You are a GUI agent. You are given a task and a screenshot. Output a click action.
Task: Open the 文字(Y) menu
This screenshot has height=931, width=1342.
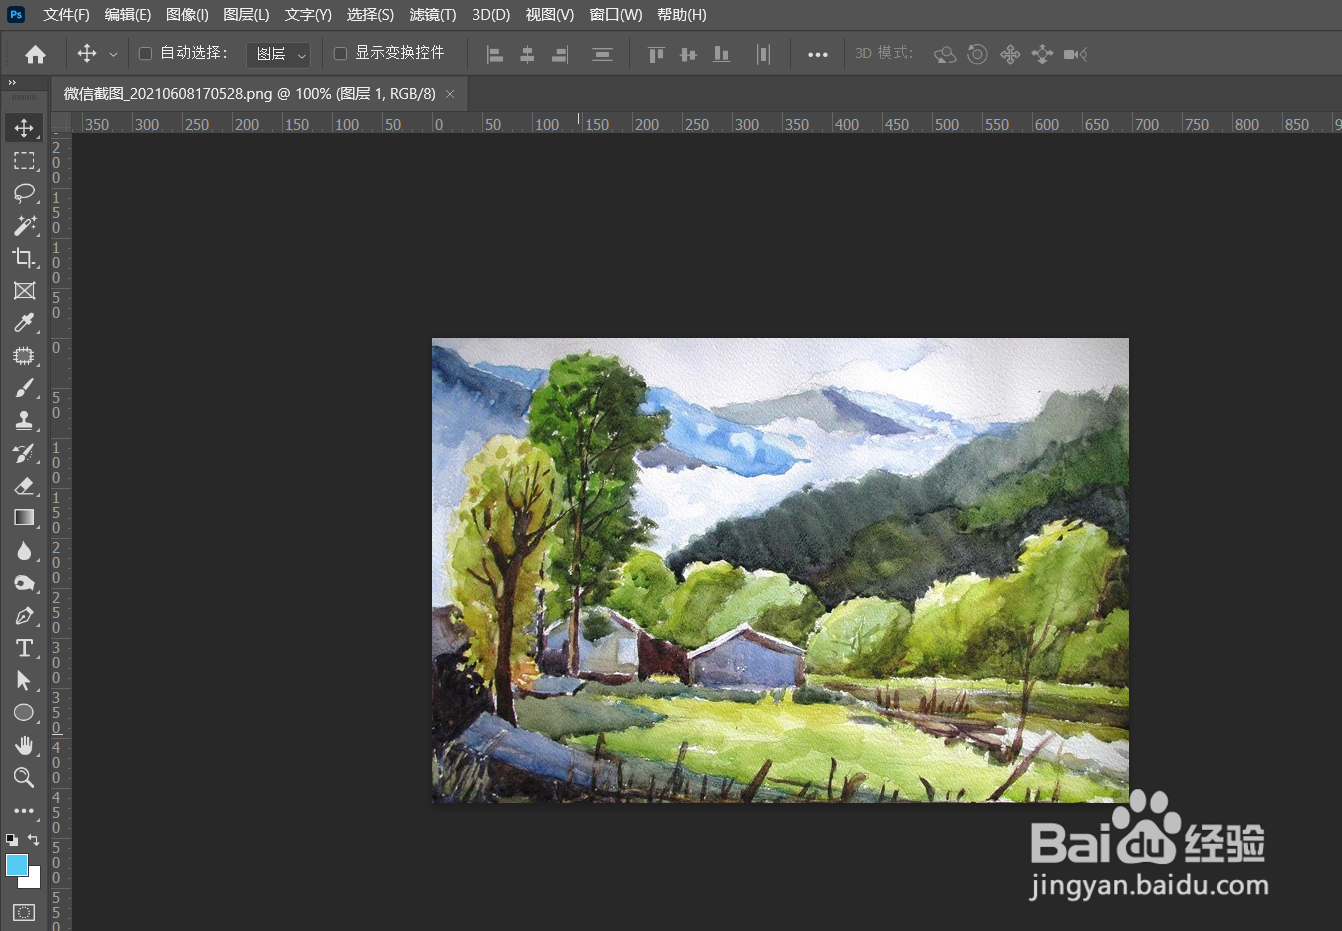pyautogui.click(x=308, y=15)
